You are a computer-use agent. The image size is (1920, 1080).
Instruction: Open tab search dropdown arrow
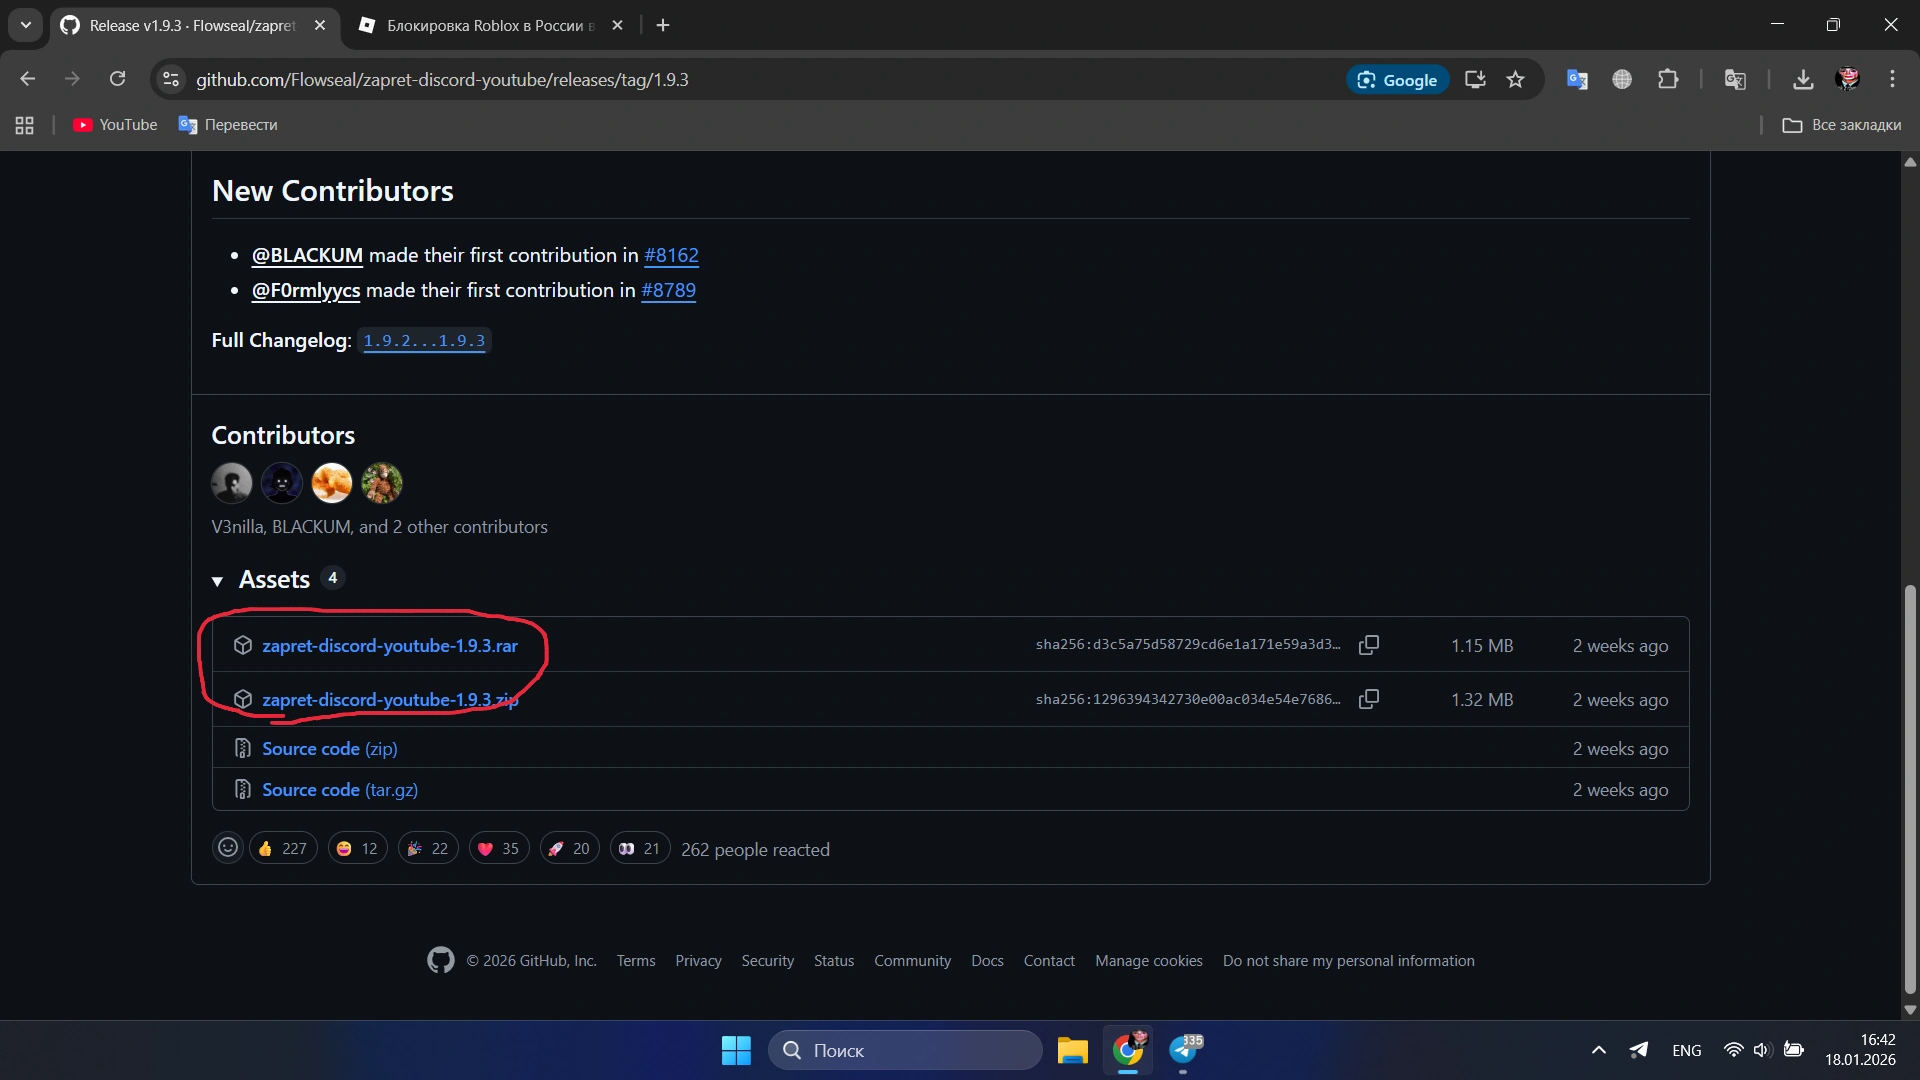pos(26,25)
